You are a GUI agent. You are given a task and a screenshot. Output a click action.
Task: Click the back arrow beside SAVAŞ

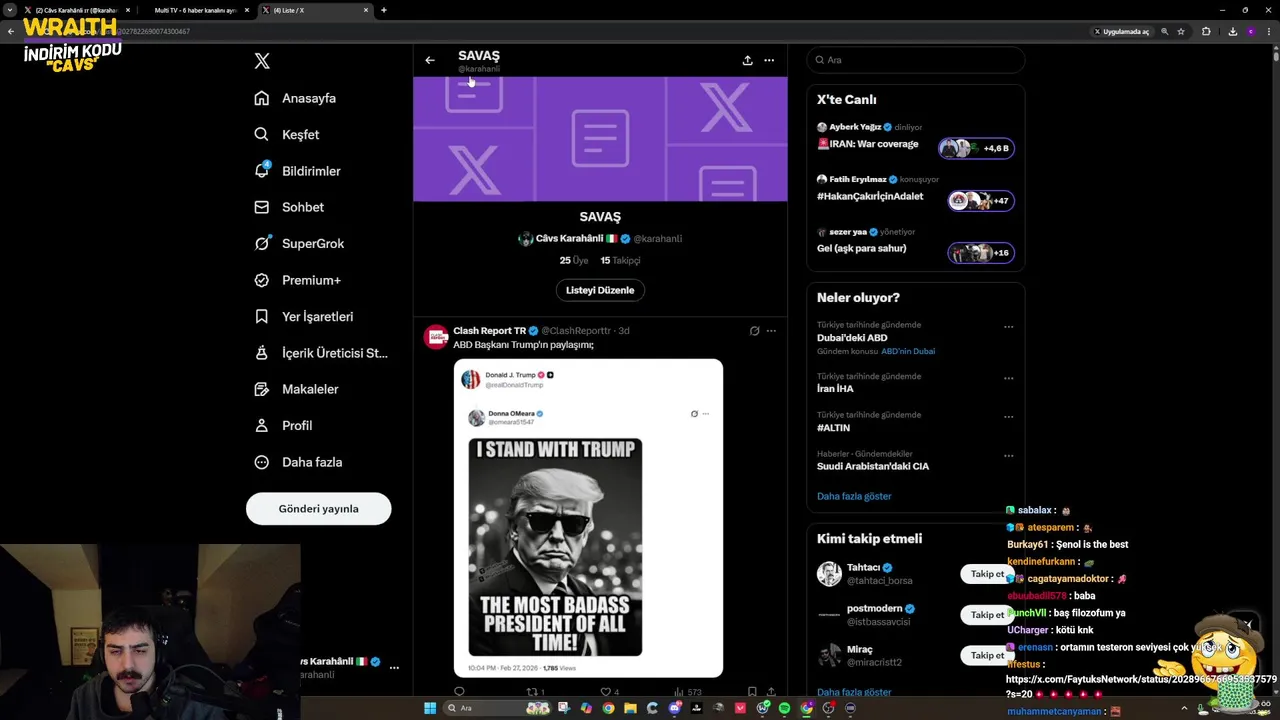430,60
